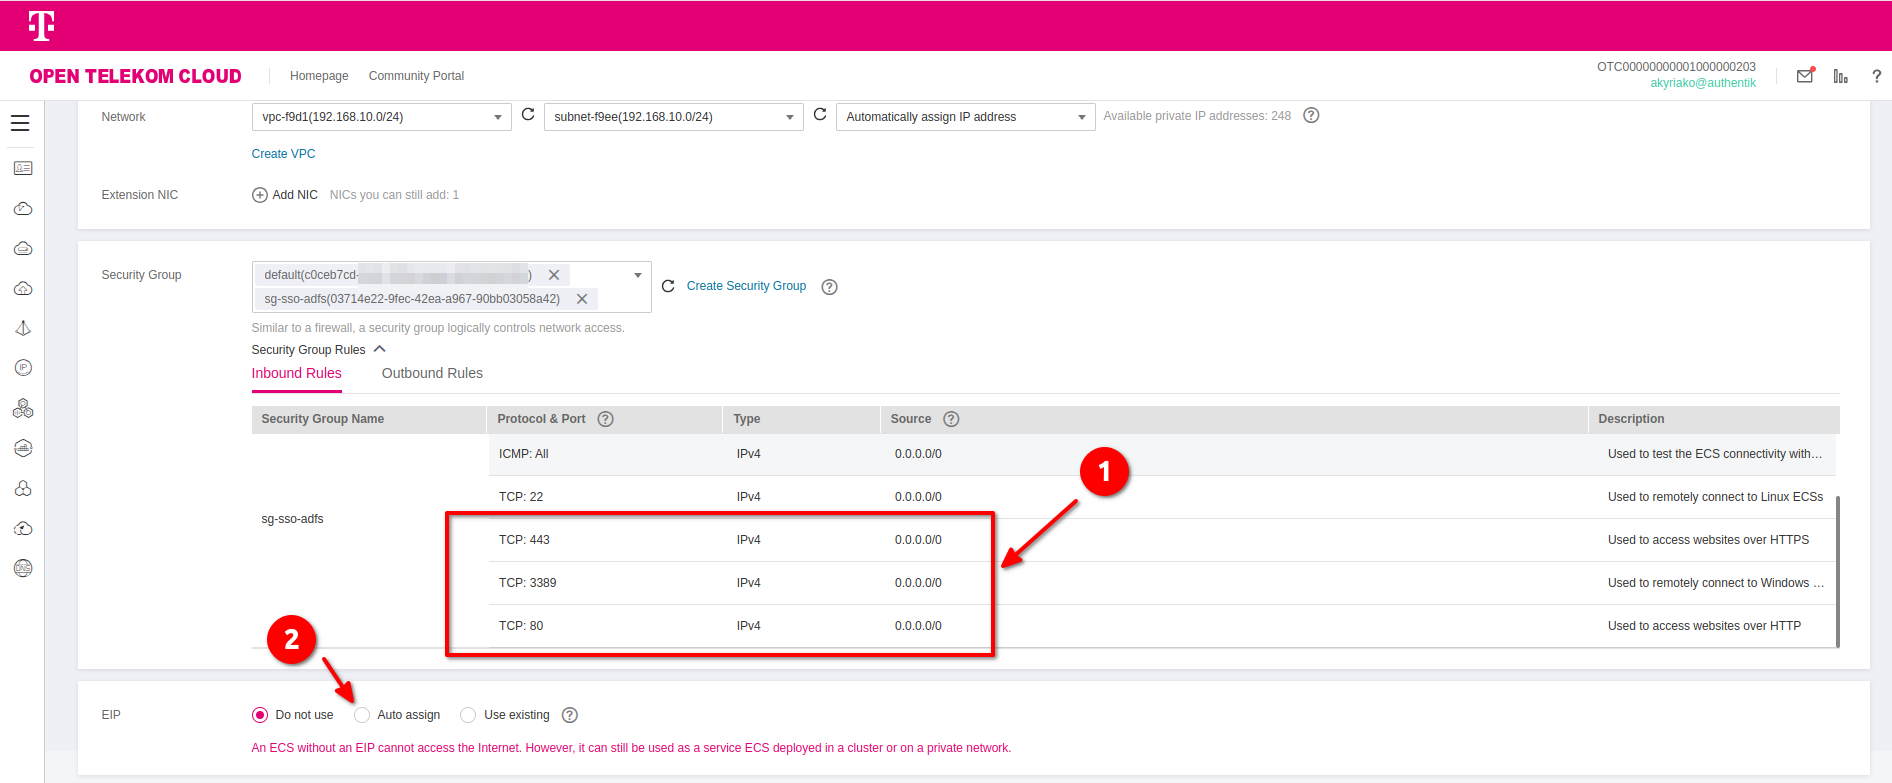1892x783 pixels.
Task: Click the Create Security Group link
Action: (746, 286)
